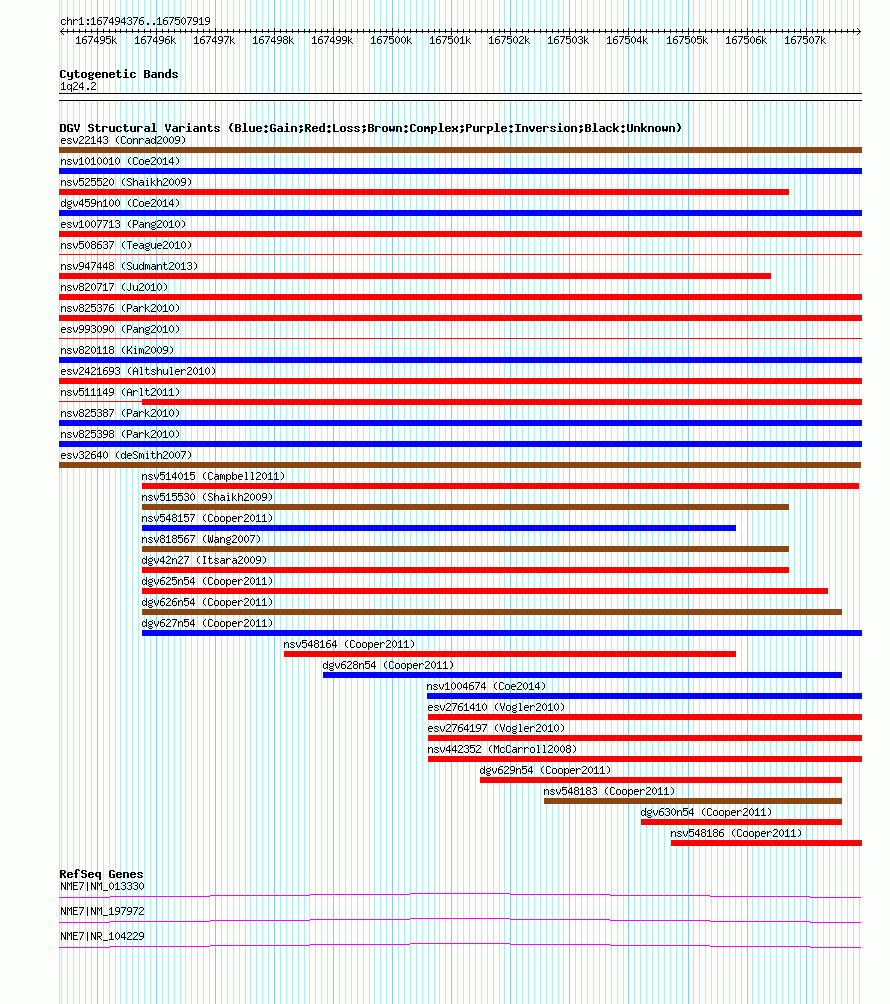Image resolution: width=890 pixels, height=1004 pixels.
Task: Open dgv627n54 (Cooper2011) variant
Action: coord(207,624)
